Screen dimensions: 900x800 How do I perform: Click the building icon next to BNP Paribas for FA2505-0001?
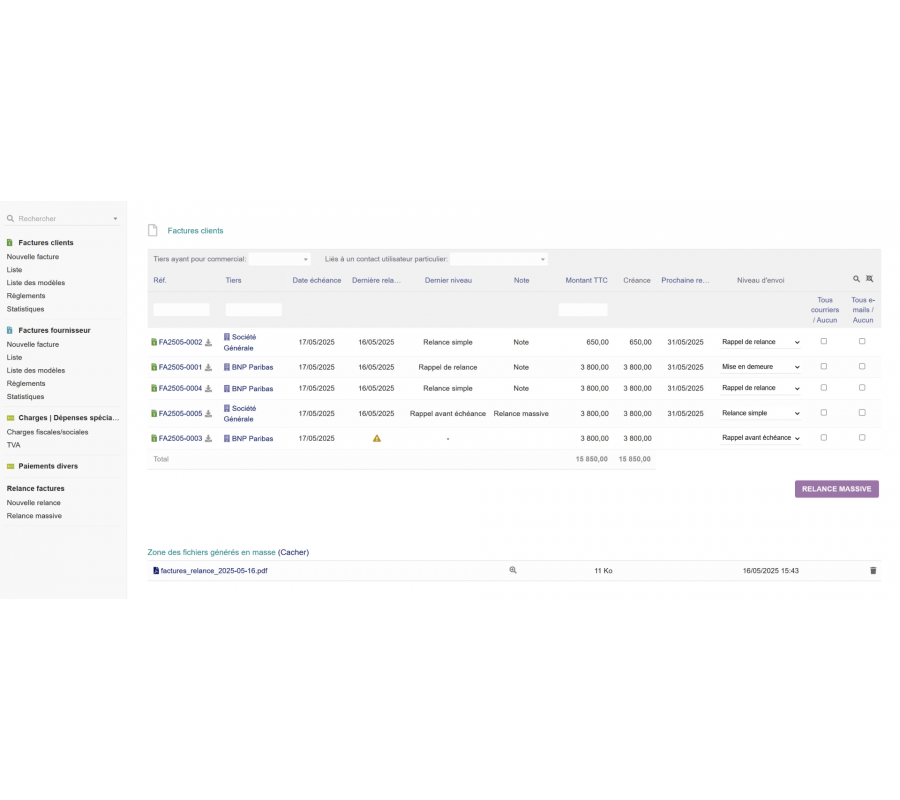227,367
